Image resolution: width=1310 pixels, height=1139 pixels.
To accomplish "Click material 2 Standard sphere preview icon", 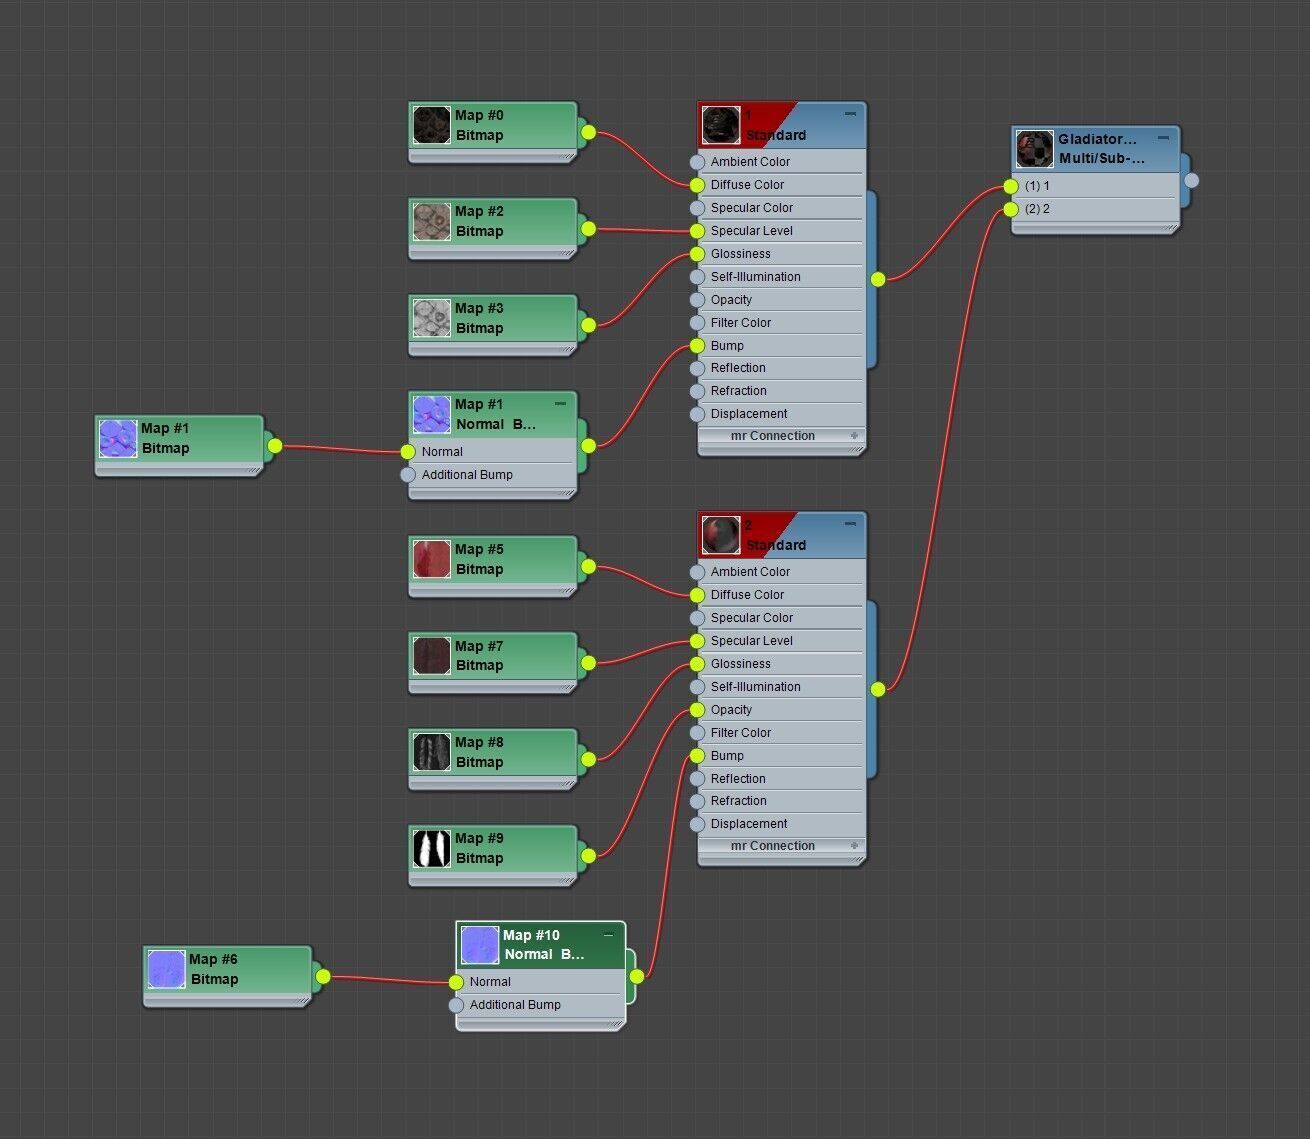I will 721,535.
